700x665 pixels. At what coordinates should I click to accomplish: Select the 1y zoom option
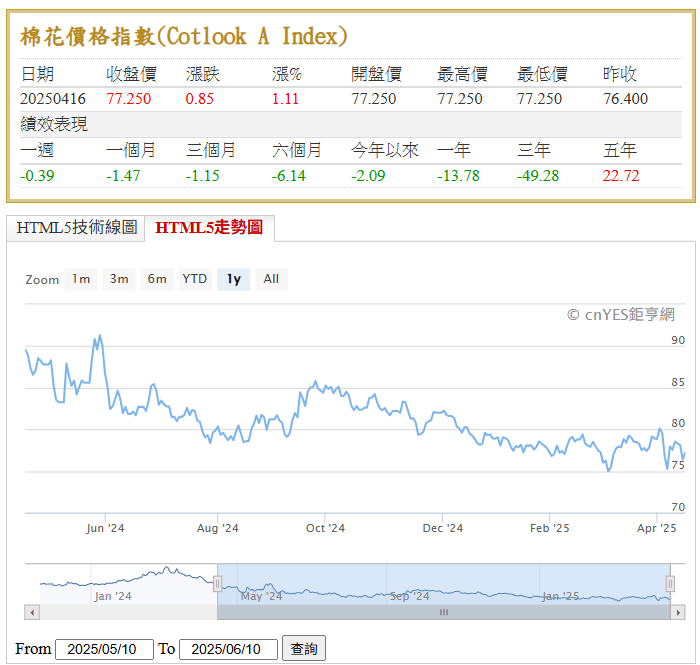point(234,279)
